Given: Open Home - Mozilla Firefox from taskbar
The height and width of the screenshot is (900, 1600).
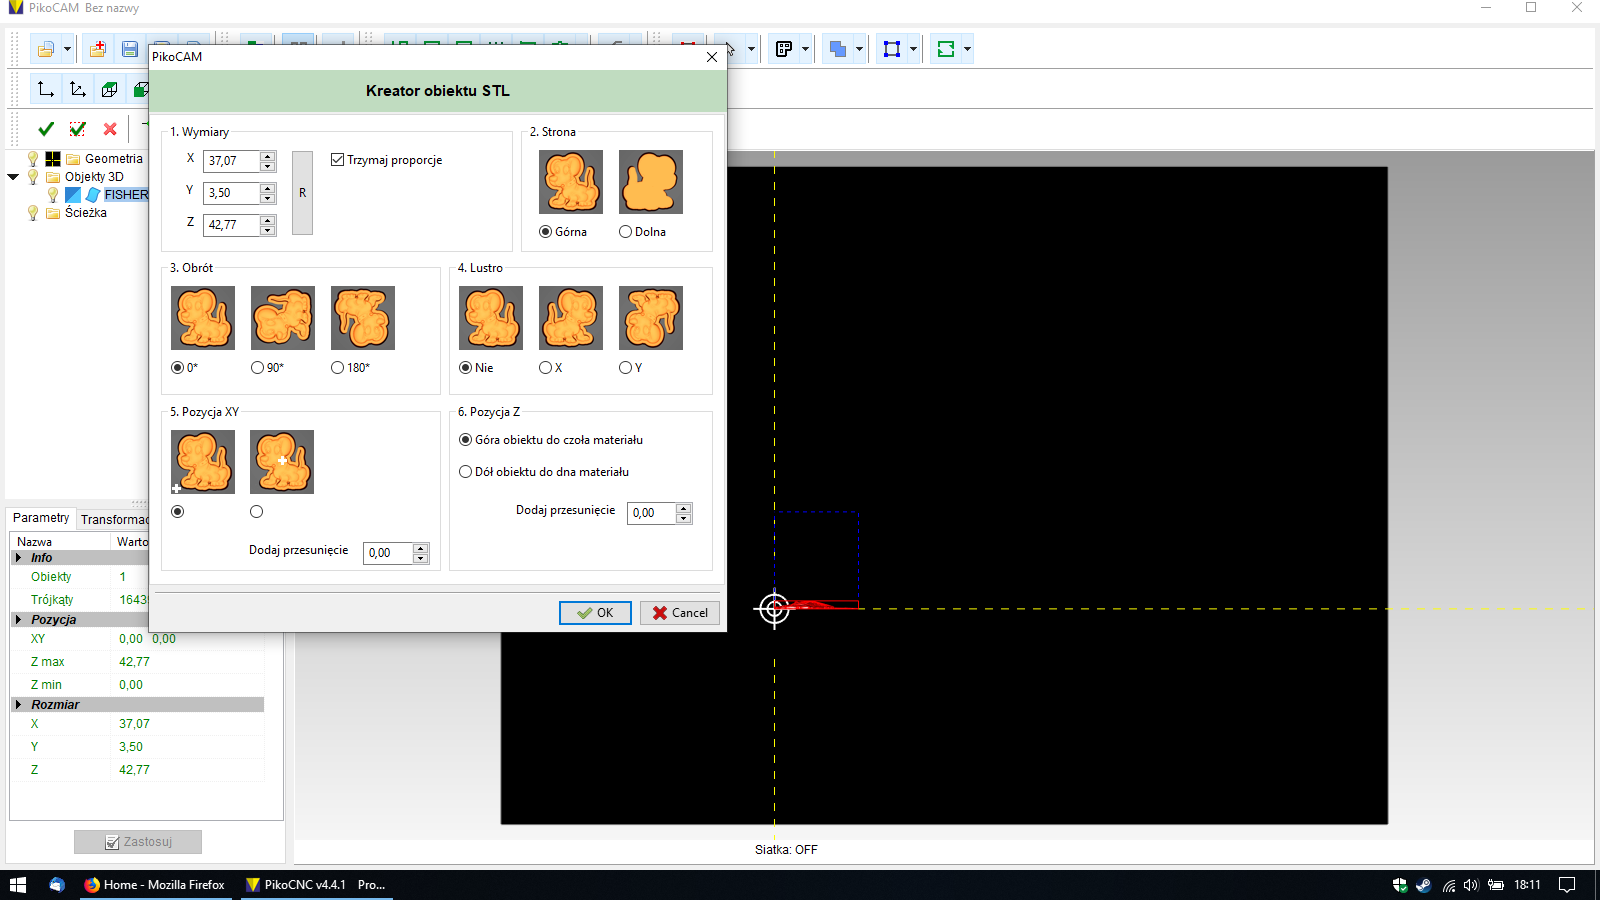Looking at the screenshot, I should pos(154,885).
